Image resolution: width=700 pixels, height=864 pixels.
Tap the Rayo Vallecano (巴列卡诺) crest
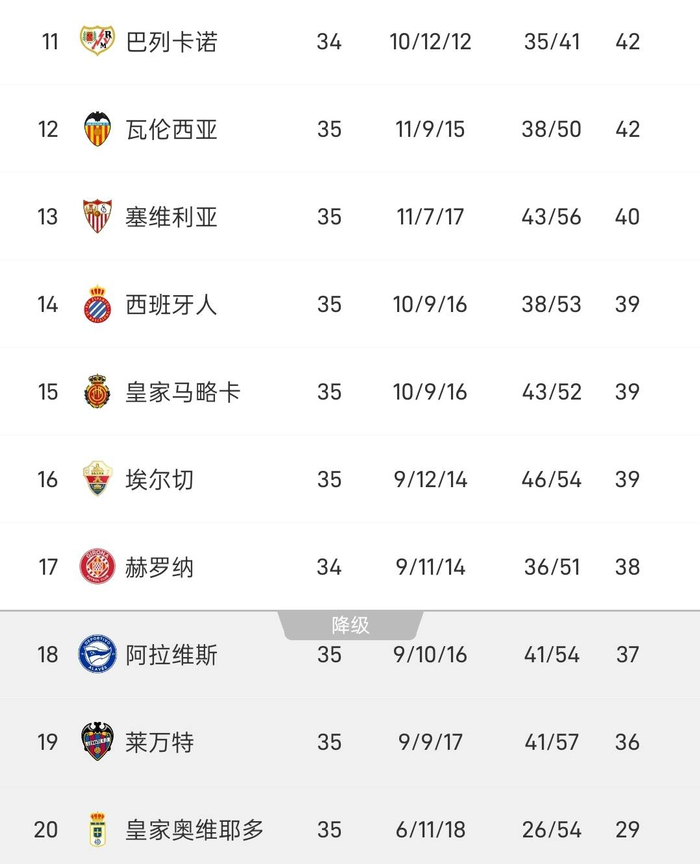(97, 40)
